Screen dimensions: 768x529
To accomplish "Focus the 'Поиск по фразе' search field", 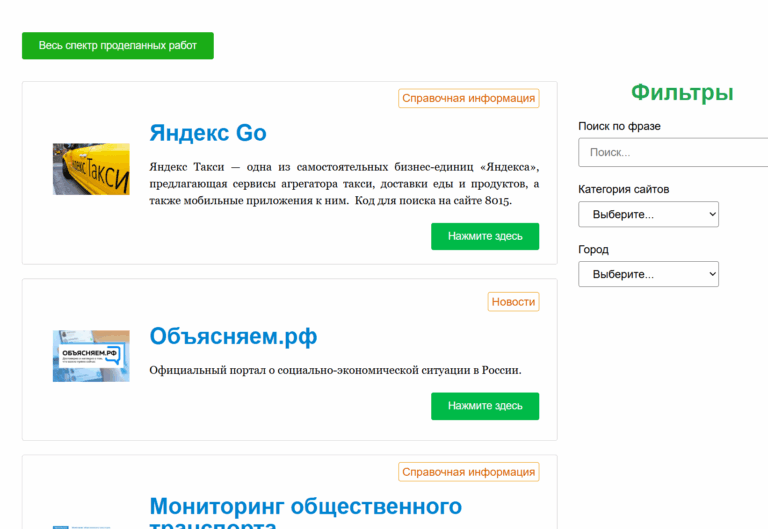I will (x=673, y=152).
